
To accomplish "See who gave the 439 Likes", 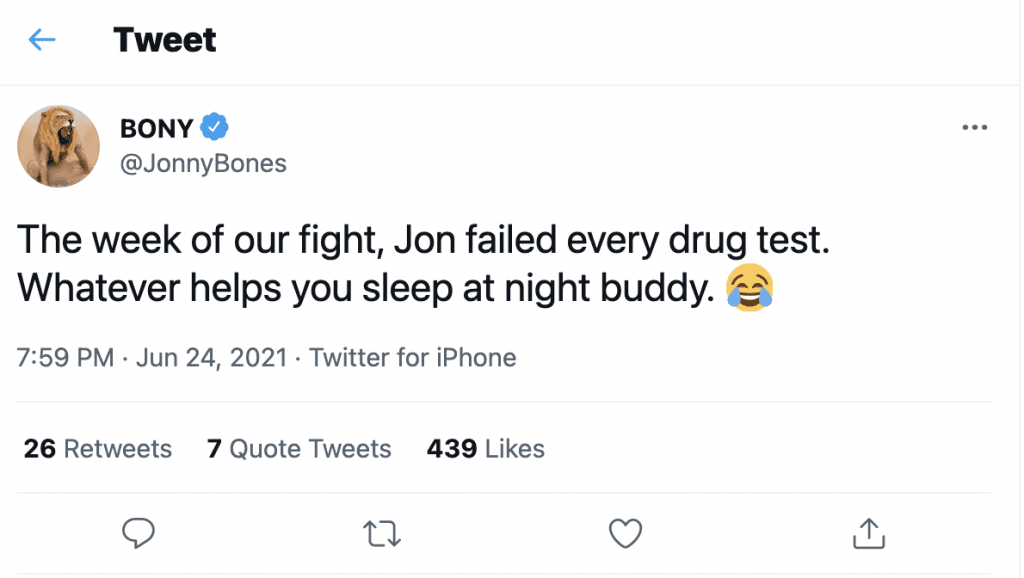I will pos(485,449).
